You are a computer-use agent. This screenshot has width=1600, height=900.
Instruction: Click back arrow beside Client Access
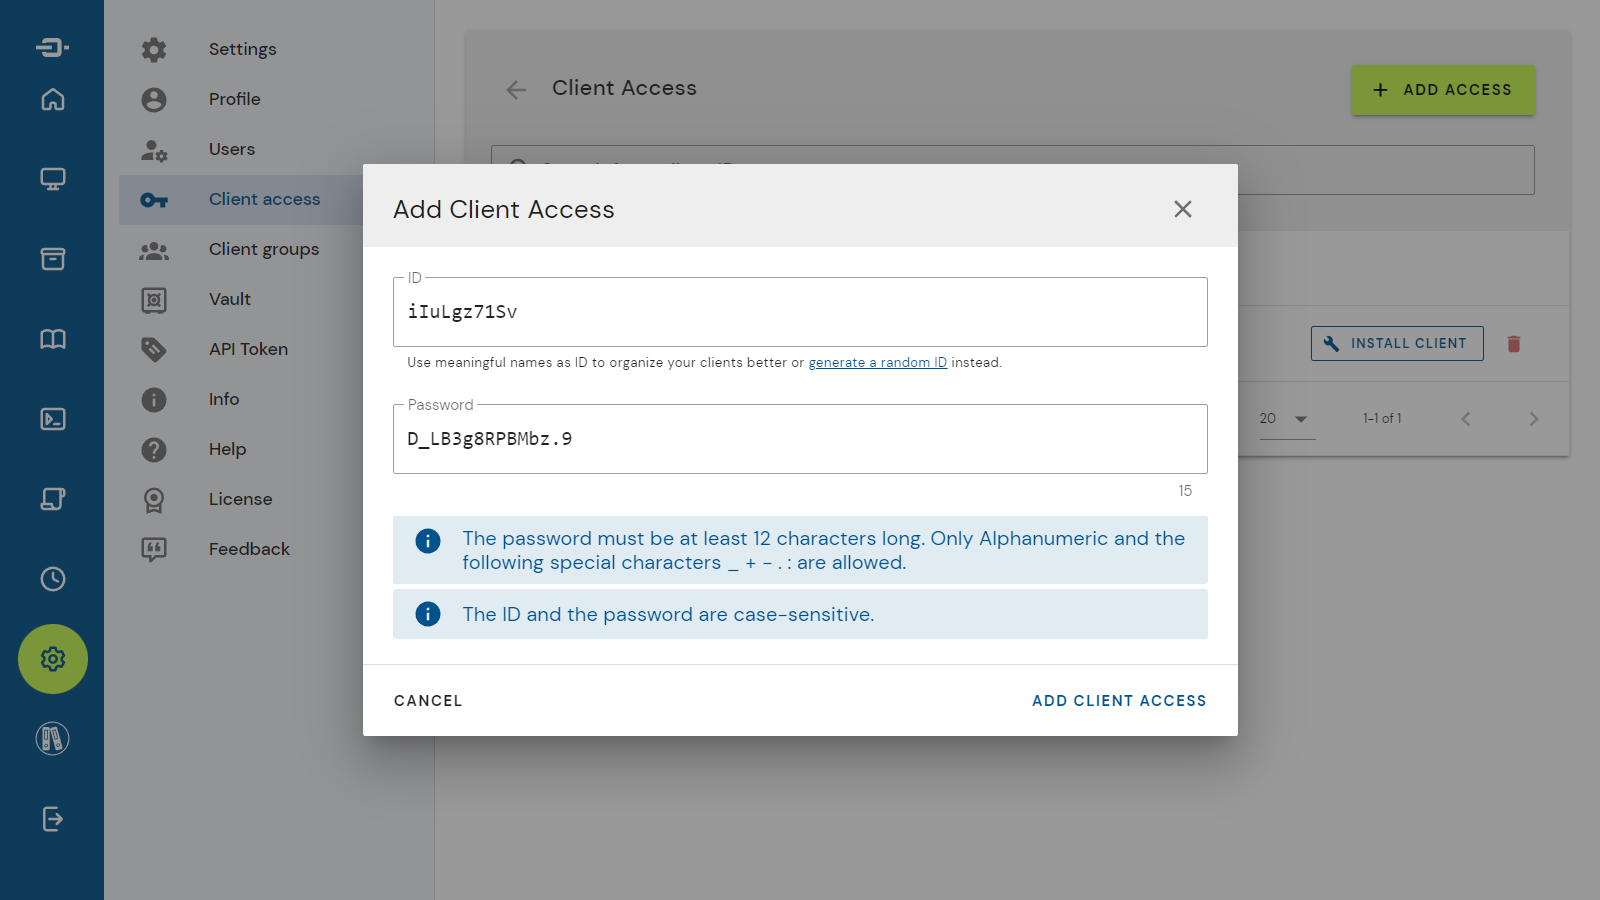point(516,90)
